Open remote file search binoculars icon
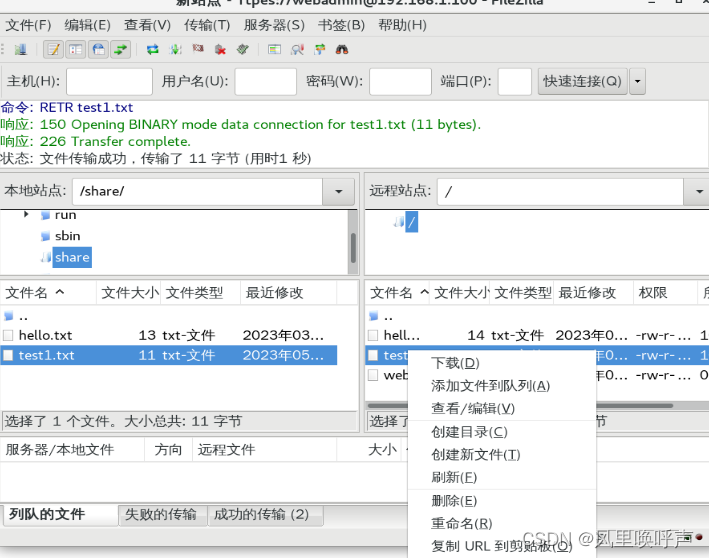709x558 pixels. pyautogui.click(x=342, y=49)
